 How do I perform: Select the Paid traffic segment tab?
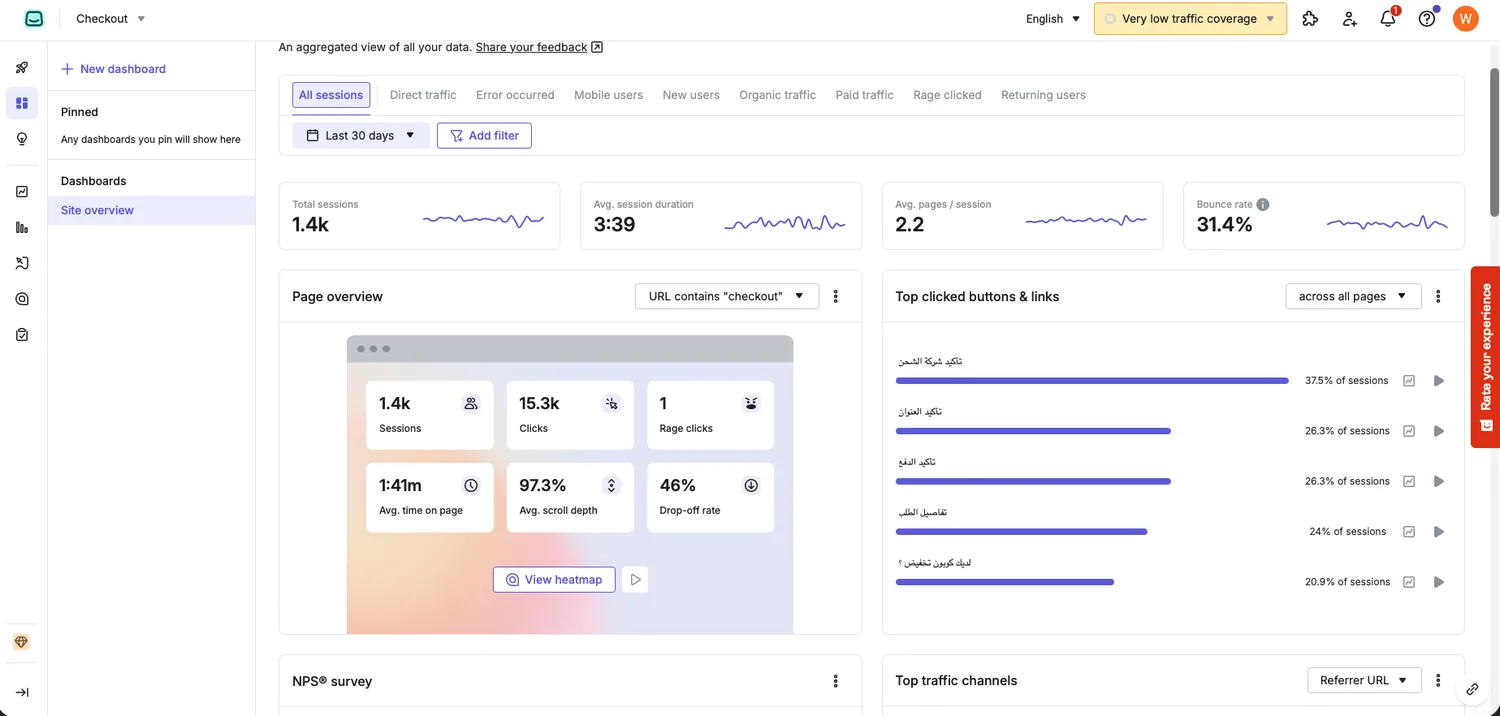point(864,95)
